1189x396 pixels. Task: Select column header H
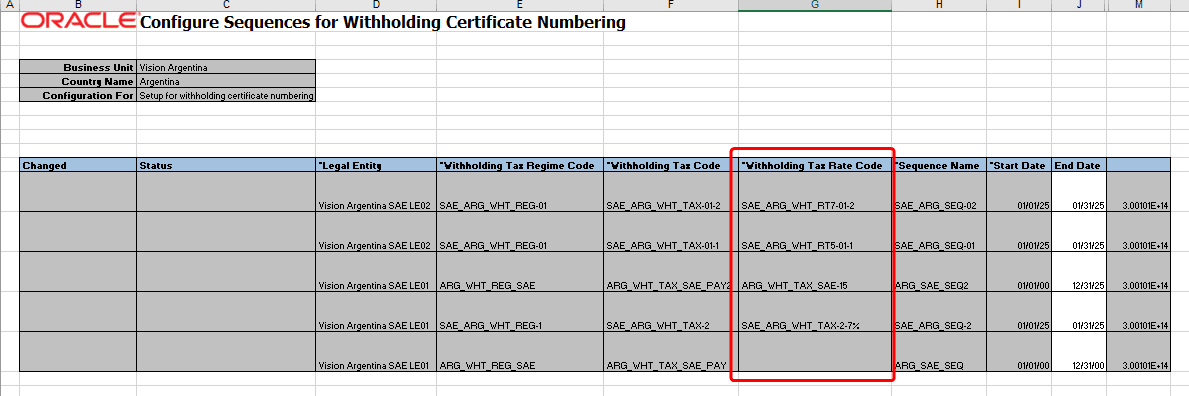[940, 5]
